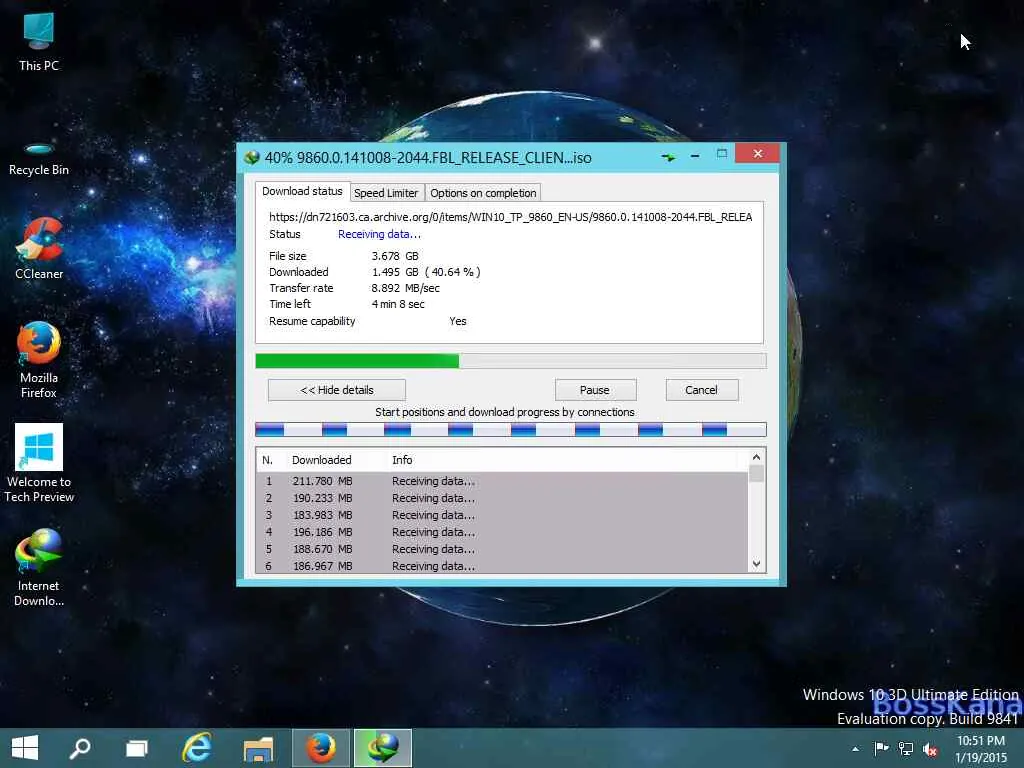Image resolution: width=1024 pixels, height=768 pixels.
Task: Switch to IDM taskbar button
Action: 383,748
